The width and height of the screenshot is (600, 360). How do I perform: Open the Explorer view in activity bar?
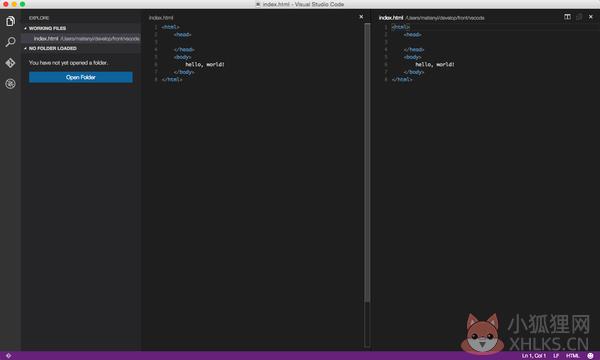coord(10,21)
